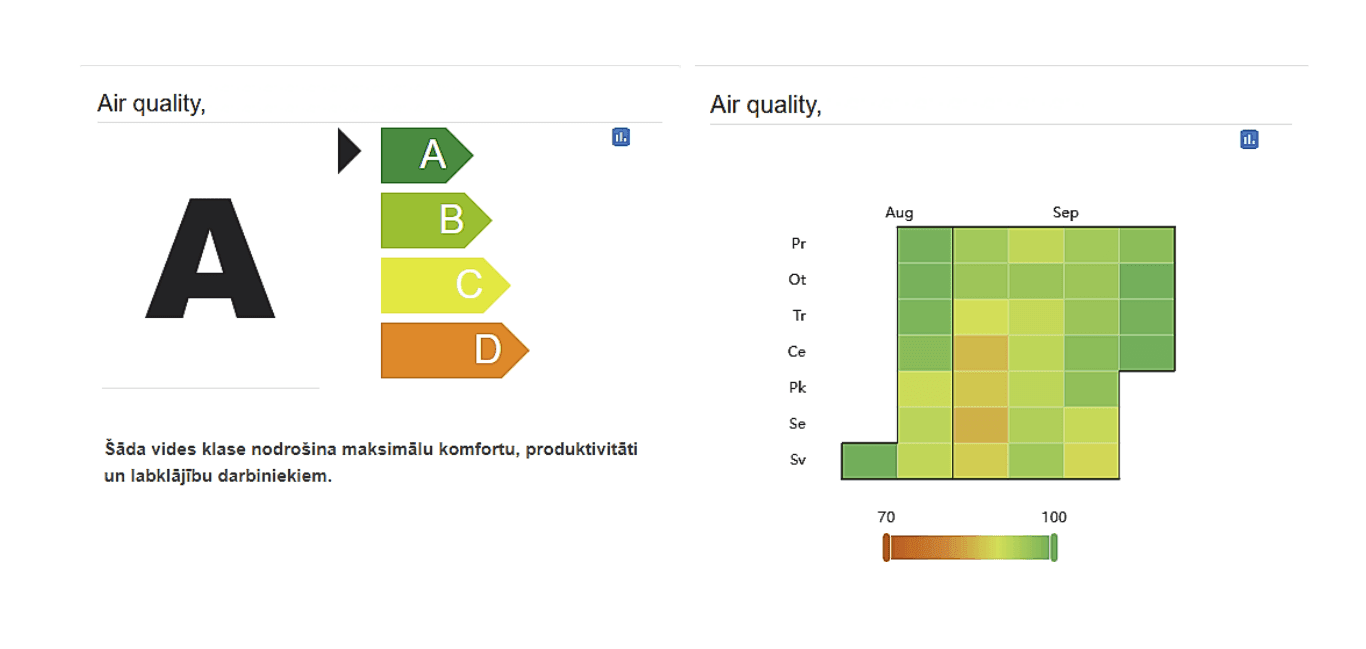Image resolution: width=1366 pixels, height=649 pixels.
Task: Click the left slider handle at 70
Action: 886,548
